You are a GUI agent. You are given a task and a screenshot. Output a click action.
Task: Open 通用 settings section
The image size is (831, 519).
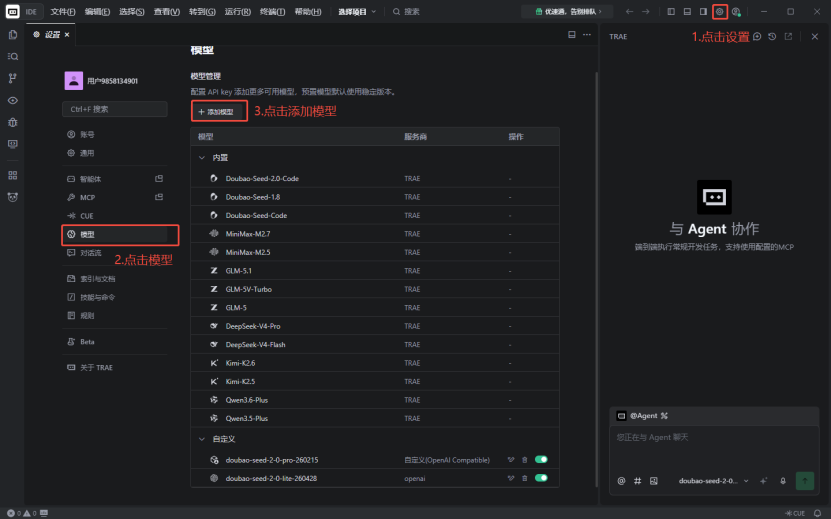tap(114, 153)
